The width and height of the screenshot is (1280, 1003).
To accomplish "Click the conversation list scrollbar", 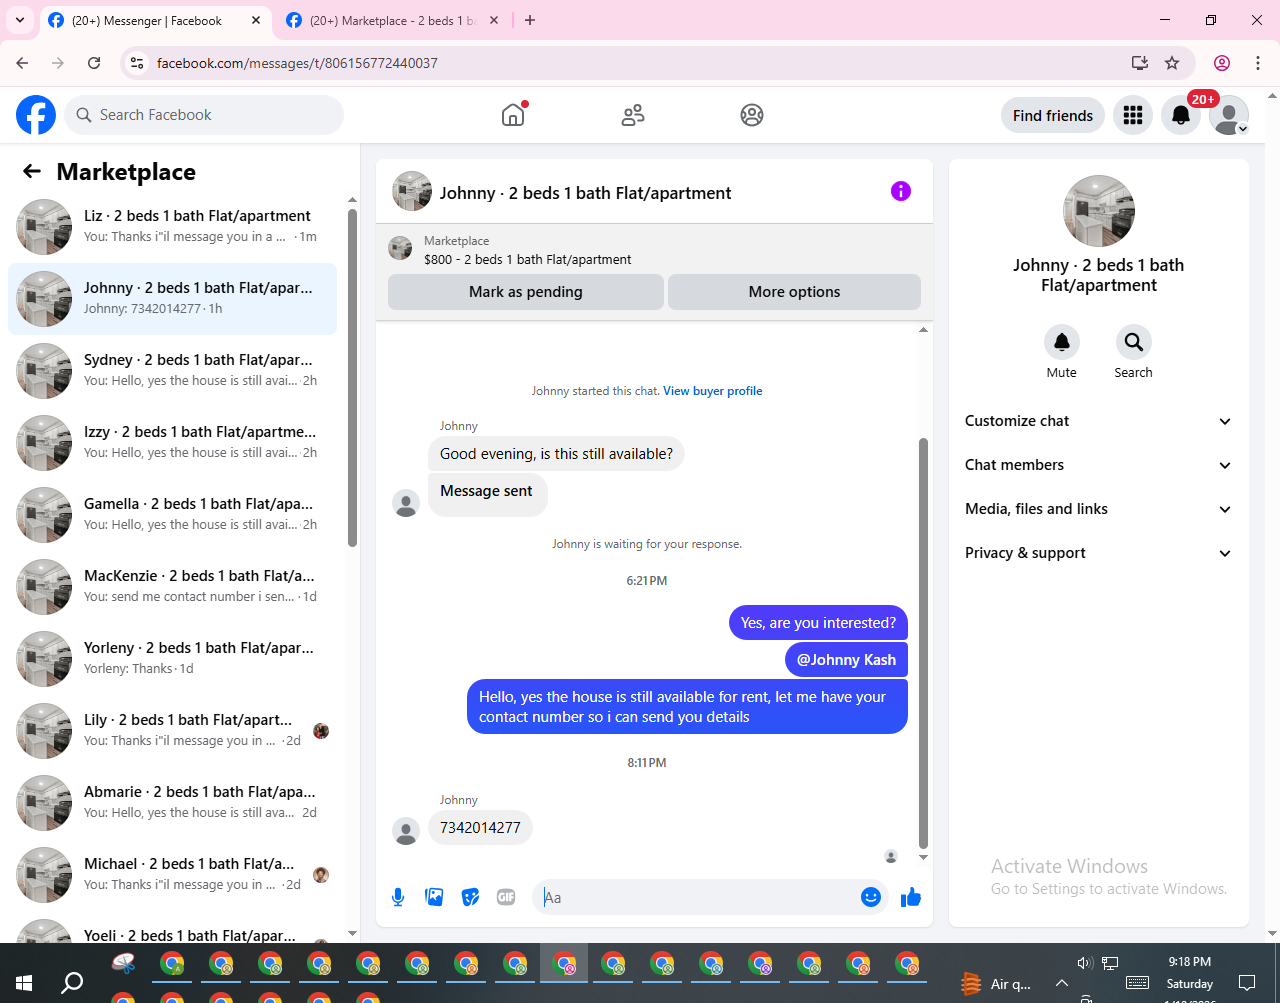I will click(352, 378).
